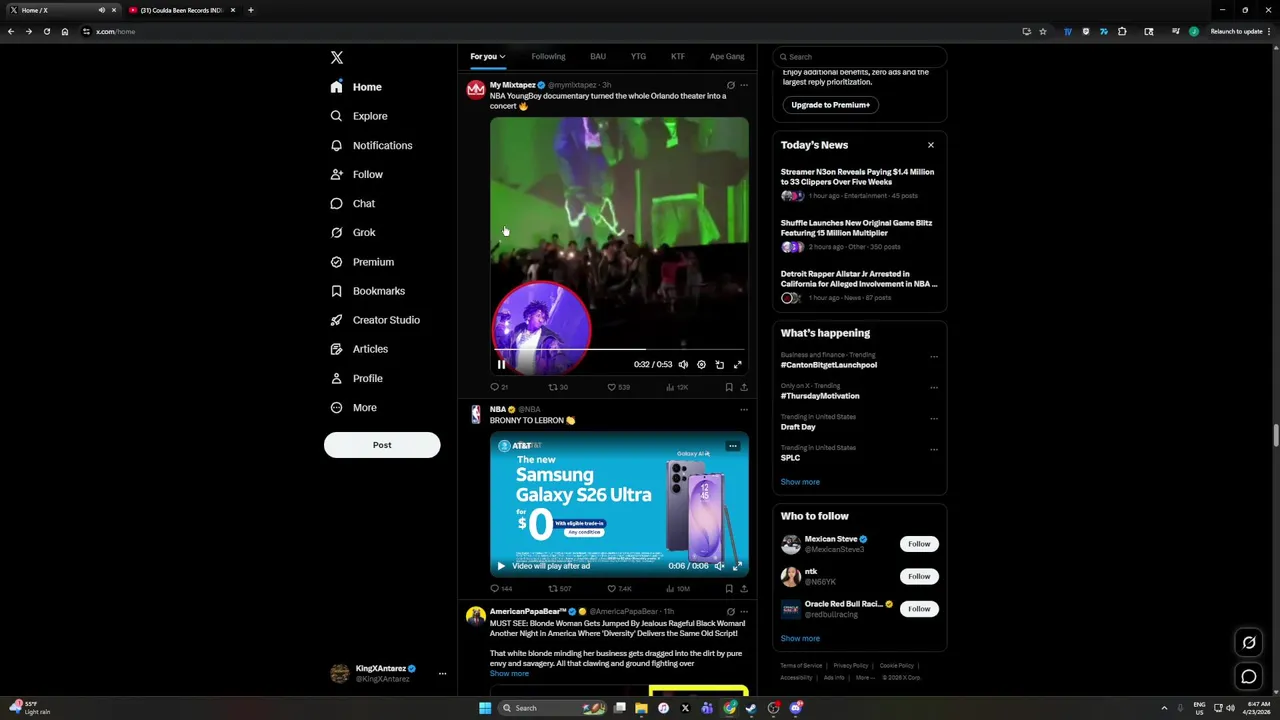
Task: Open ad options menu on Samsung video
Action: (x=732, y=446)
